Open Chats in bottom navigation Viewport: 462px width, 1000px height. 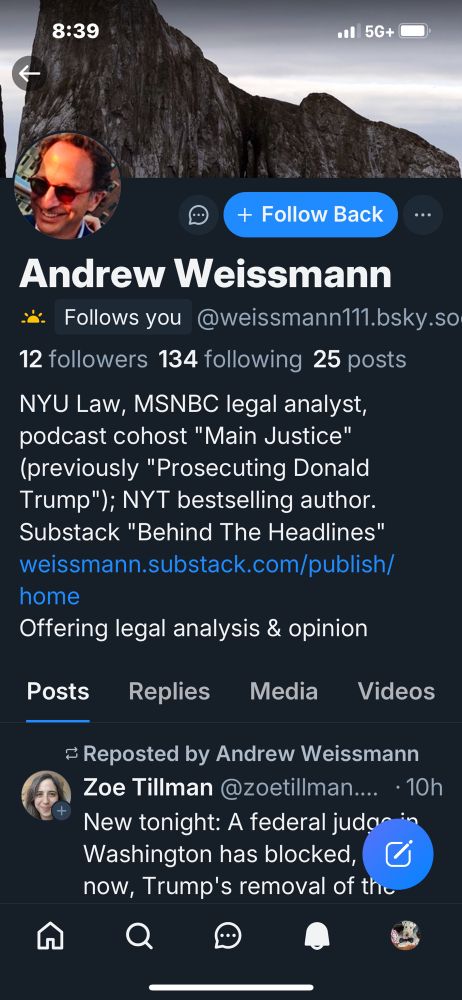click(228, 936)
